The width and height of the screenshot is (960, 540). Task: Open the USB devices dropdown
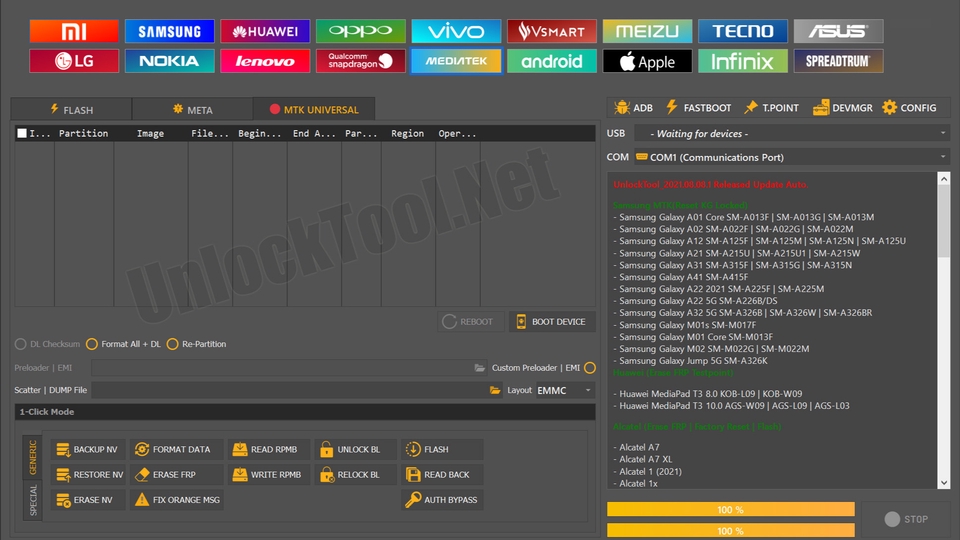[x=792, y=133]
